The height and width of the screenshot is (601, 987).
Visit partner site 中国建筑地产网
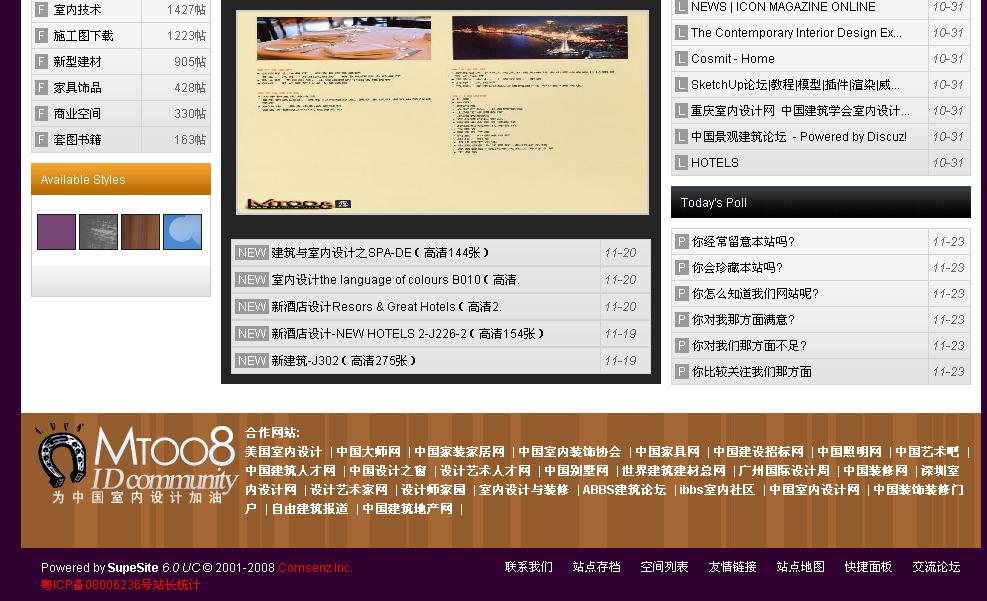pyautogui.click(x=407, y=508)
